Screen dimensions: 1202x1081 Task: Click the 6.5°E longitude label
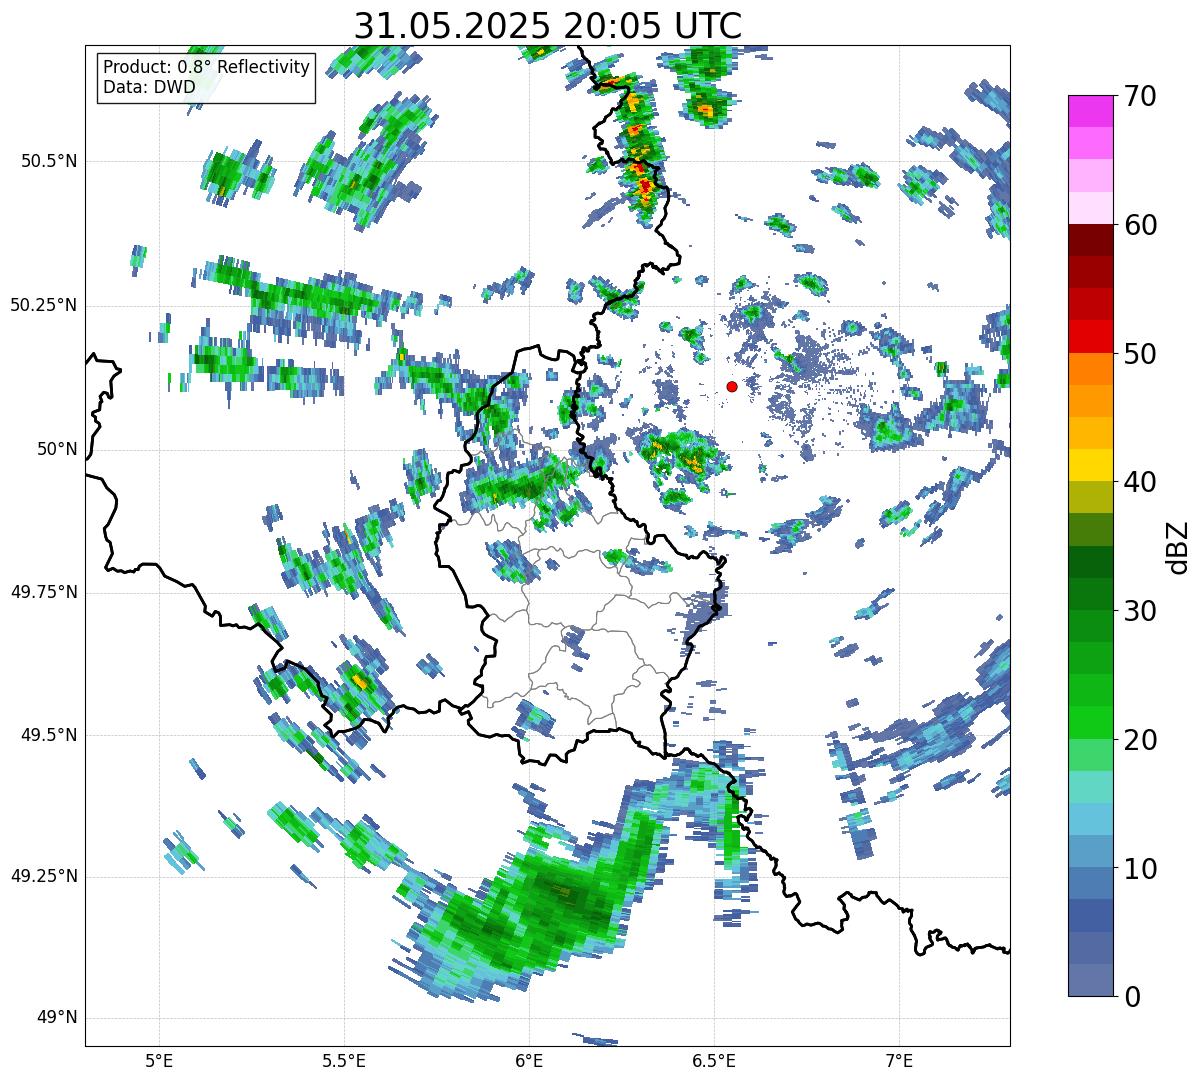point(714,1060)
